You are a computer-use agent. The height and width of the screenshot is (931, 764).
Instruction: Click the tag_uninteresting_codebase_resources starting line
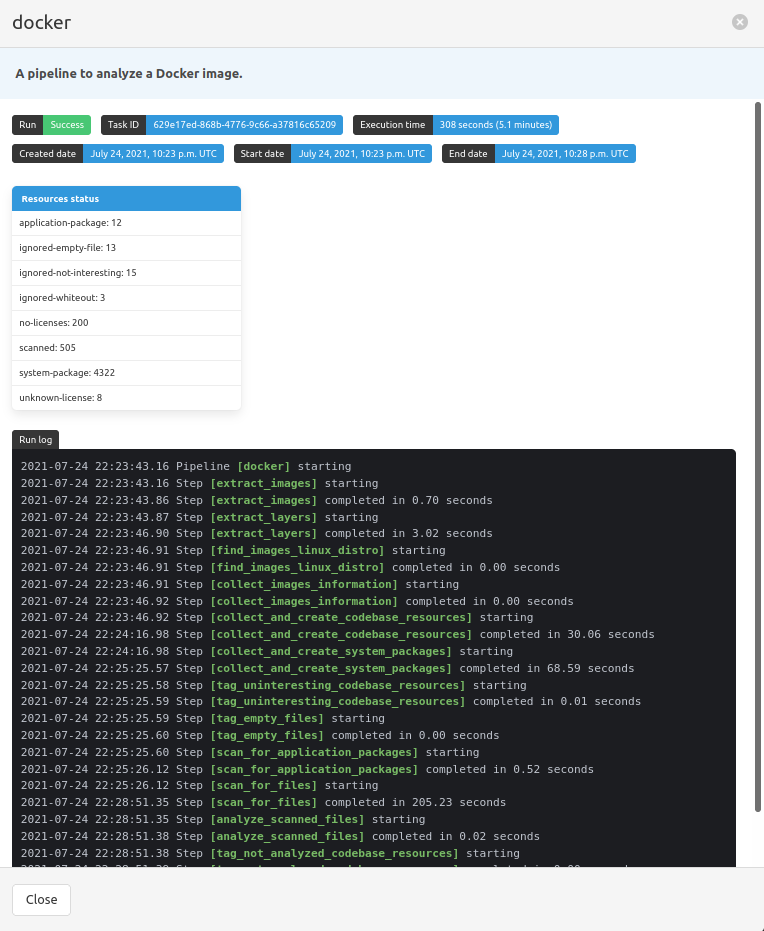click(x=274, y=685)
